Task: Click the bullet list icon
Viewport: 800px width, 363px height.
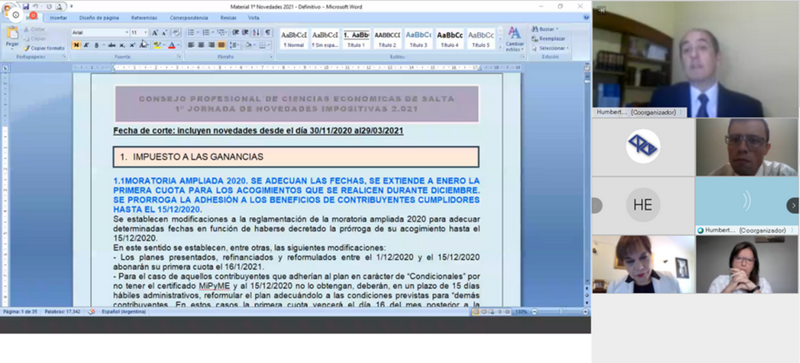Action: [192, 33]
